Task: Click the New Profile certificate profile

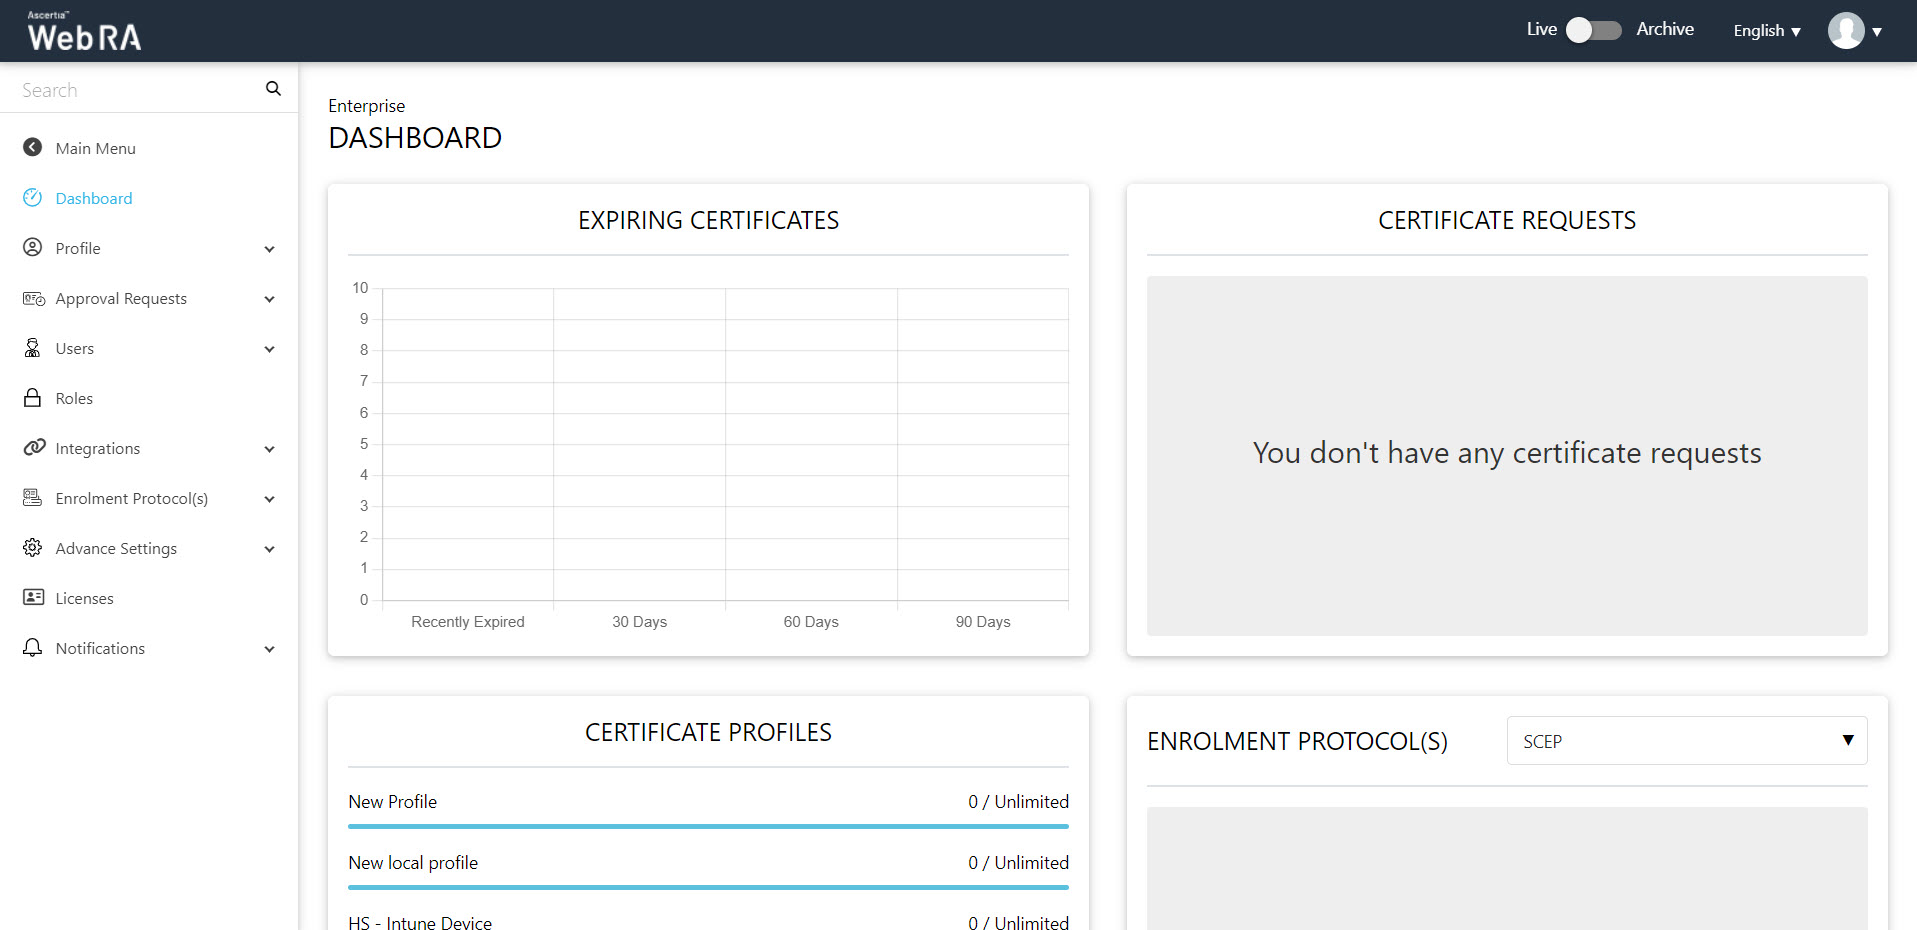Action: pyautogui.click(x=393, y=802)
